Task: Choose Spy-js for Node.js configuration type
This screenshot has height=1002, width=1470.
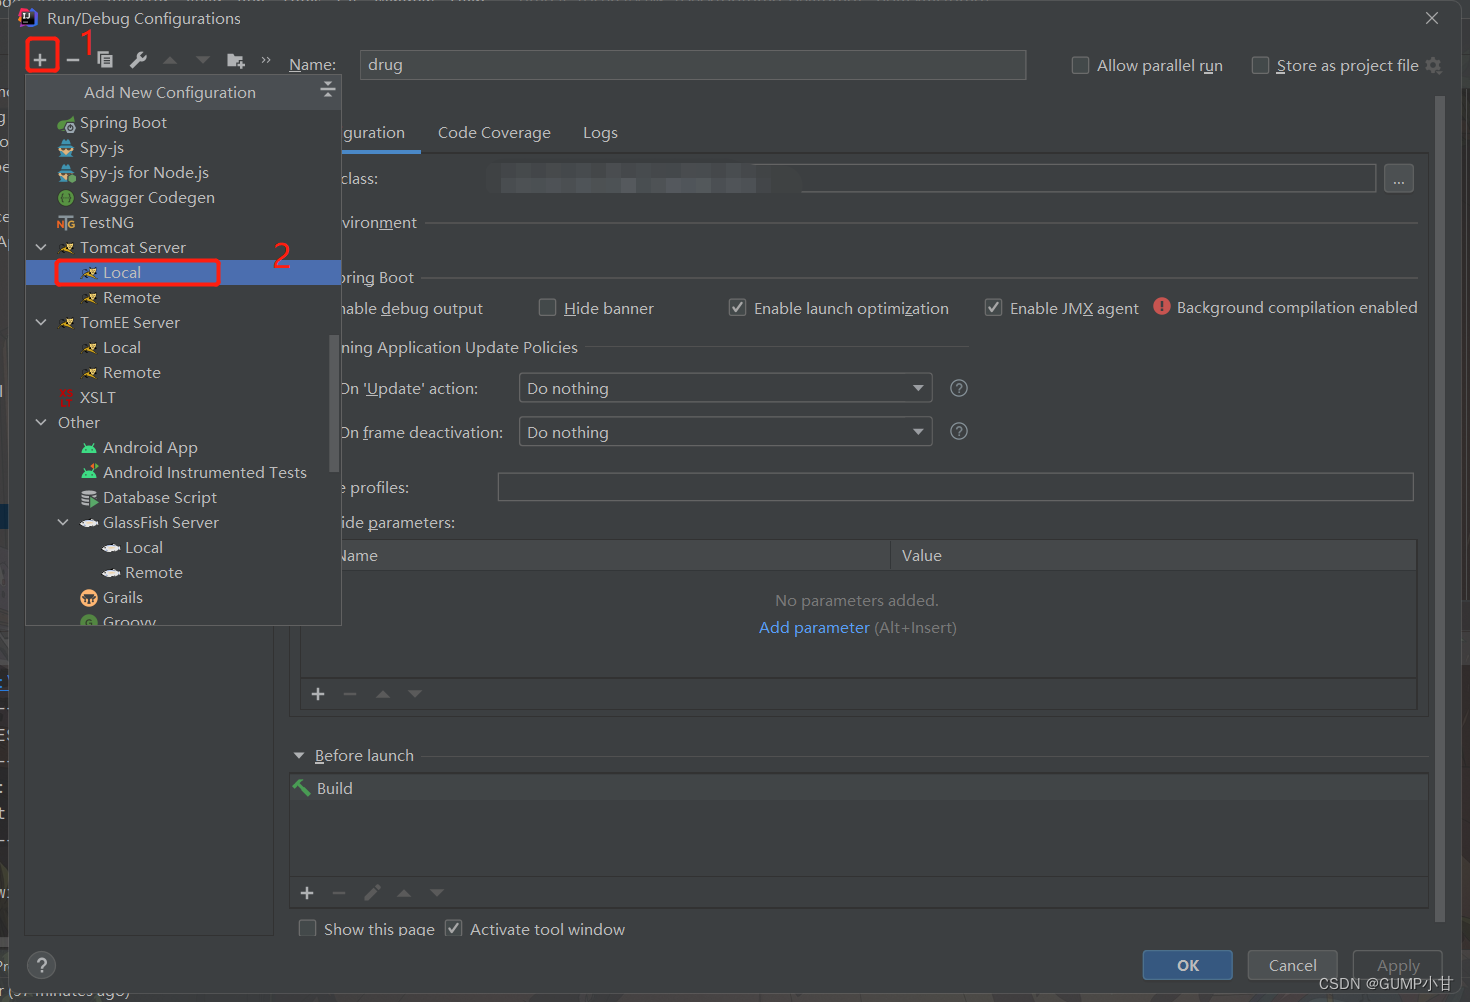Action: [x=183, y=172]
